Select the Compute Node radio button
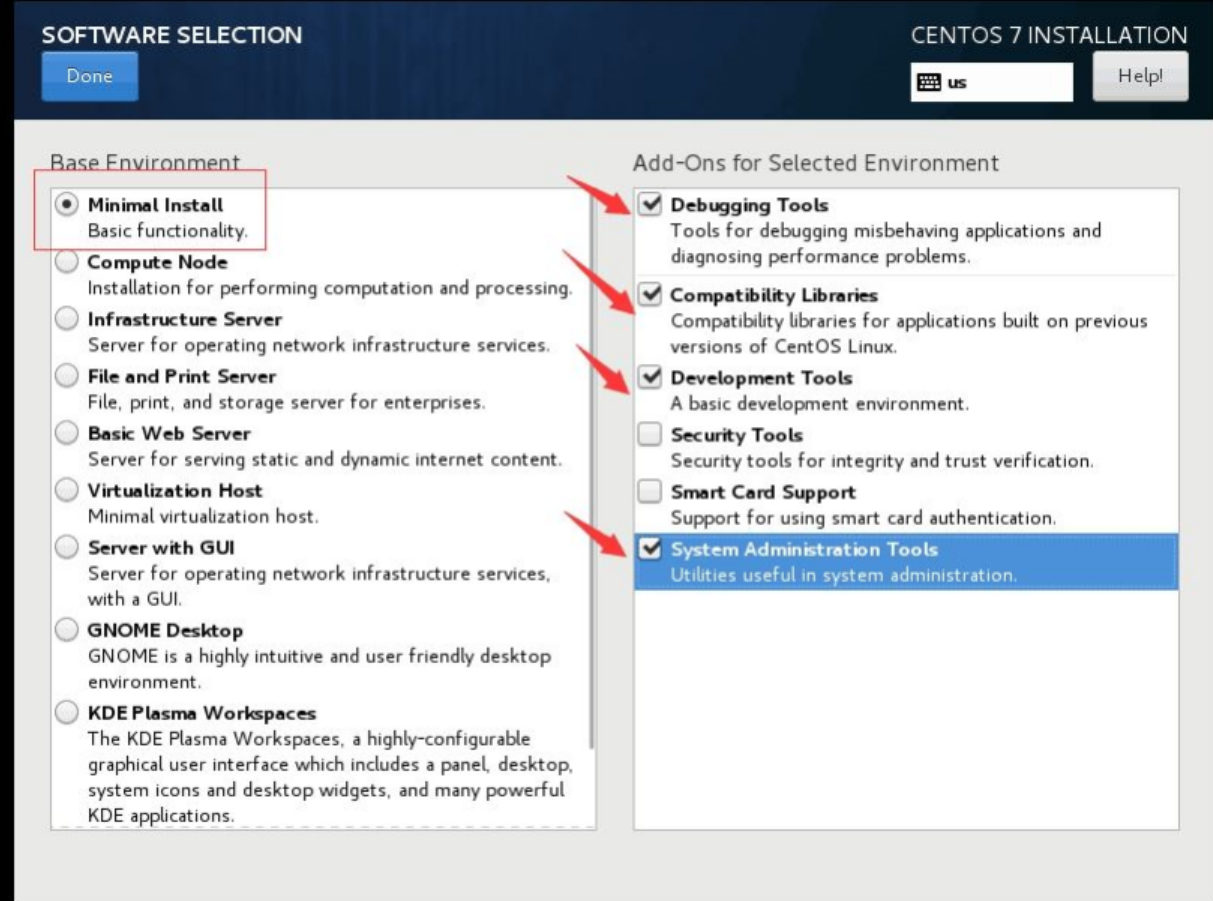1213x901 pixels. point(66,262)
